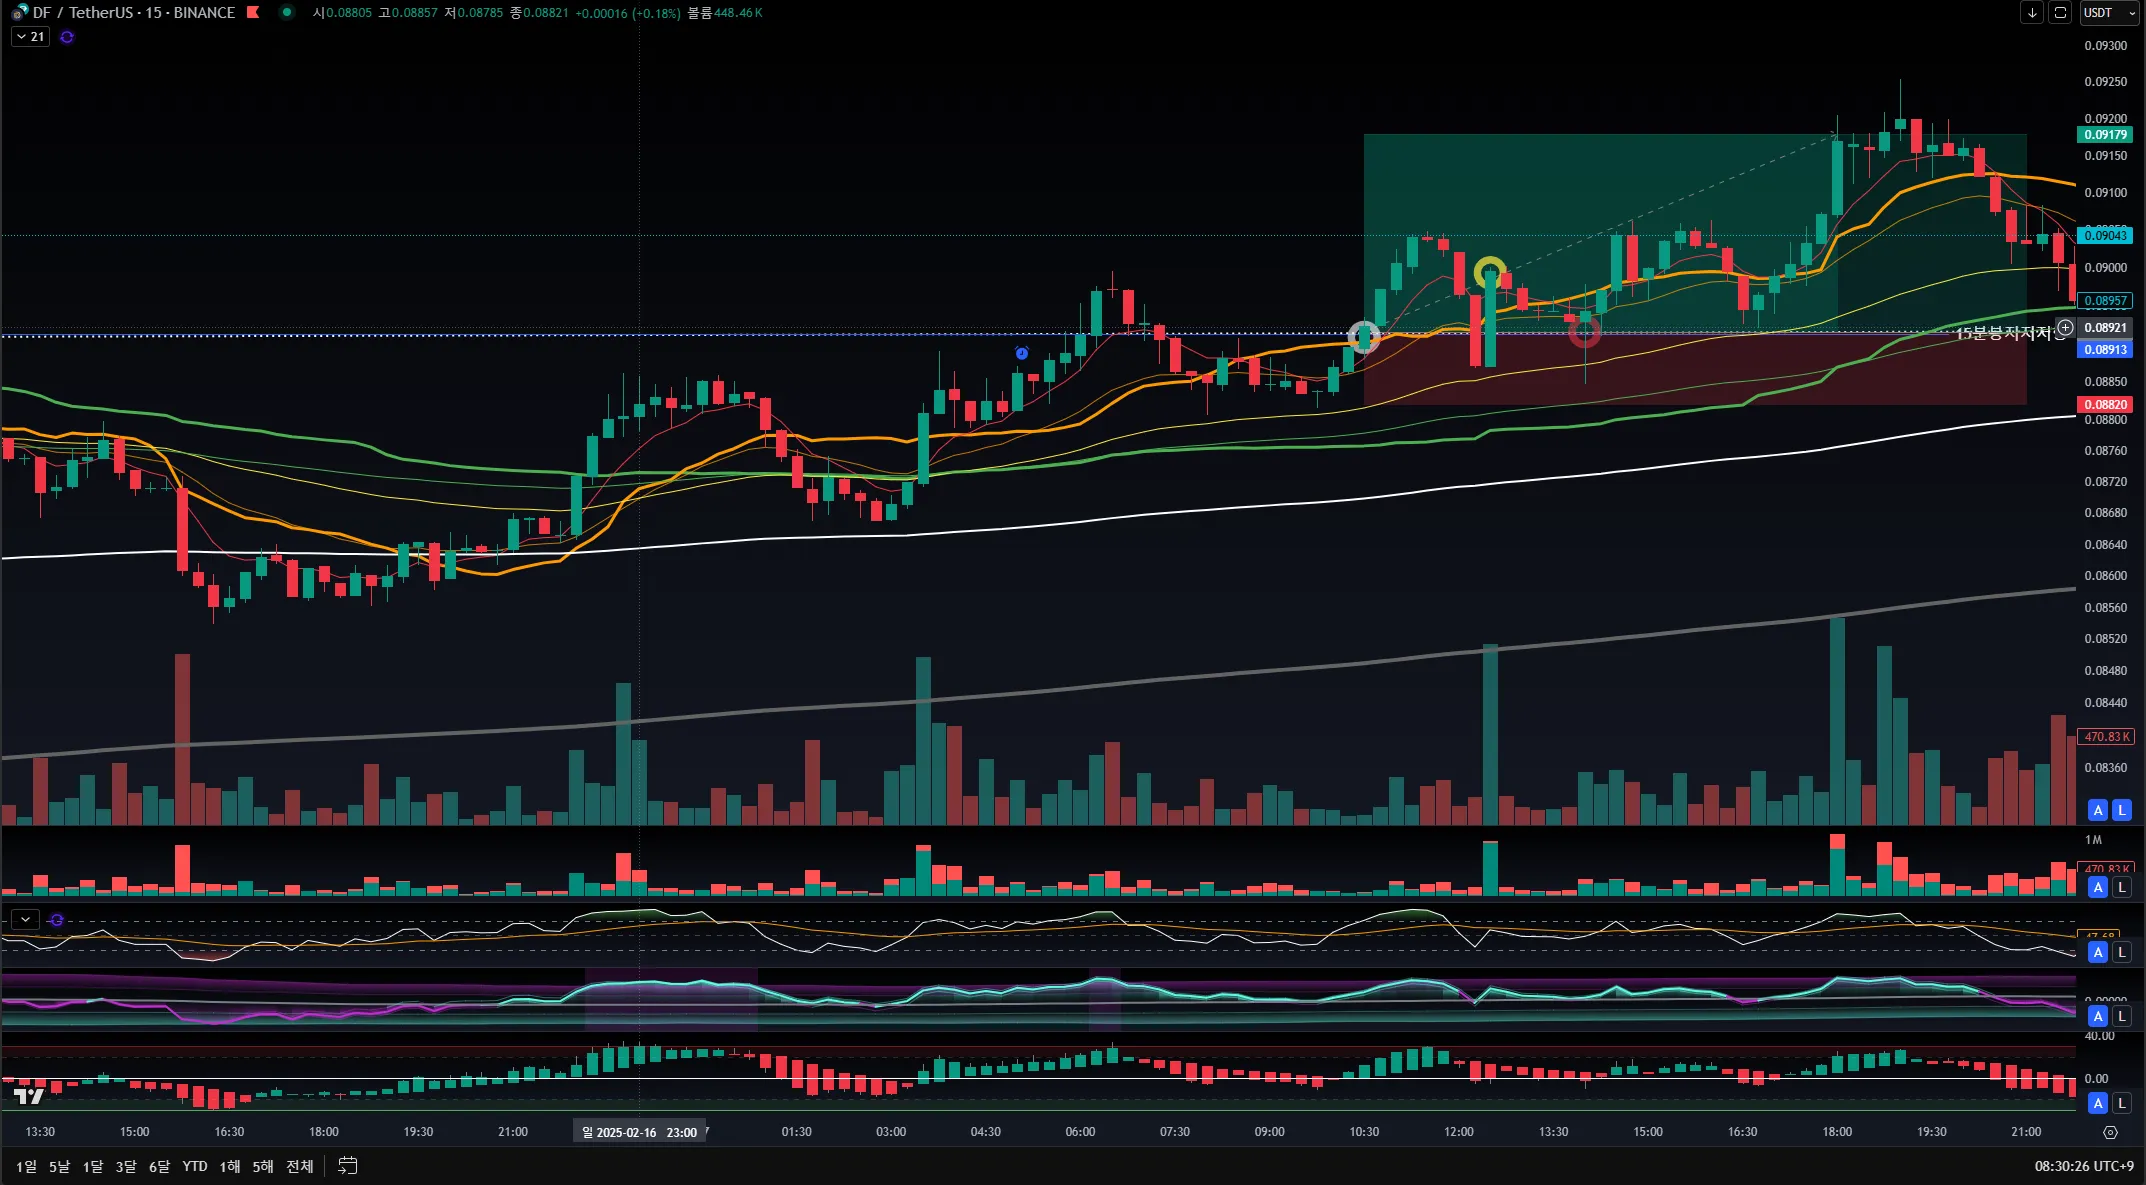Viewport: 2146px width, 1185px height.
Task: Select the 5해 time range
Action: tap(262, 1166)
